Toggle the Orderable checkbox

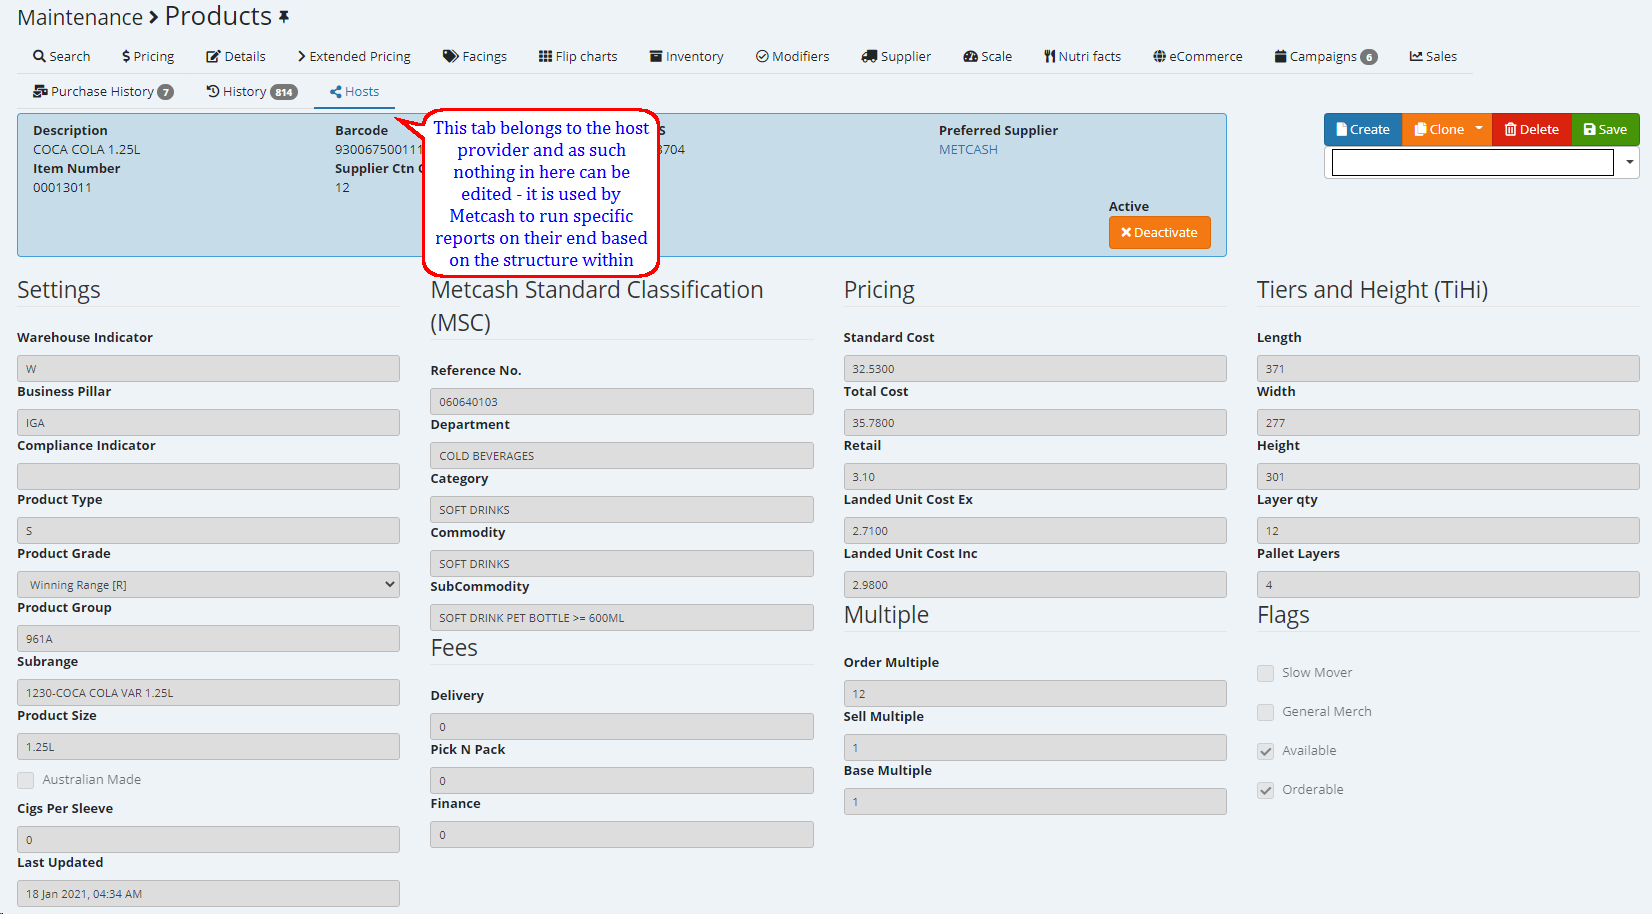(x=1266, y=790)
